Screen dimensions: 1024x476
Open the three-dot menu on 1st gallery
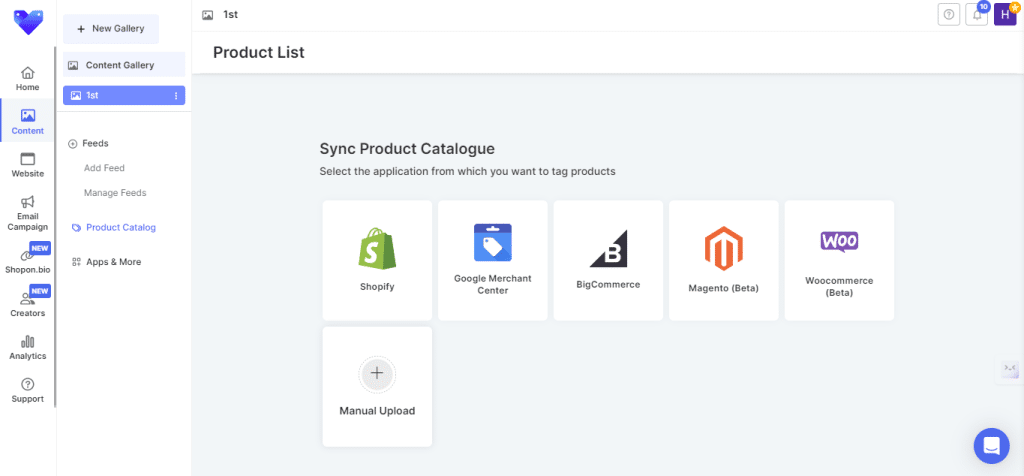(176, 95)
